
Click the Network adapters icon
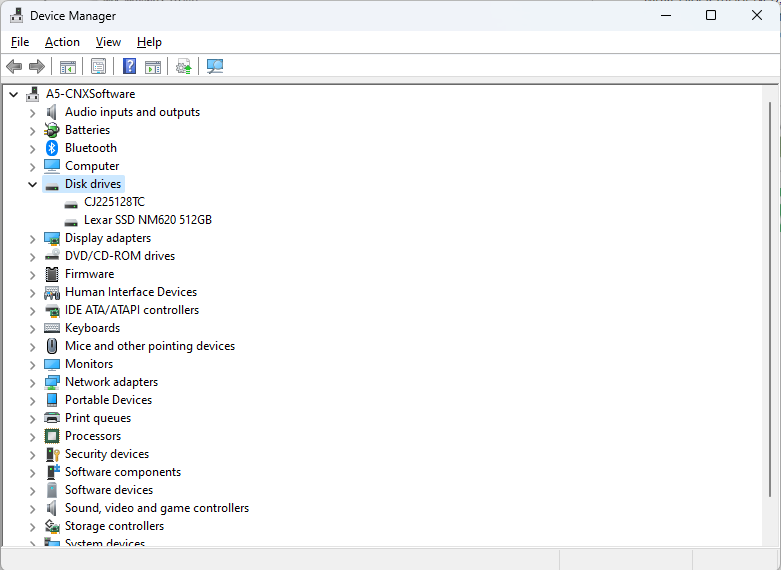click(52, 382)
